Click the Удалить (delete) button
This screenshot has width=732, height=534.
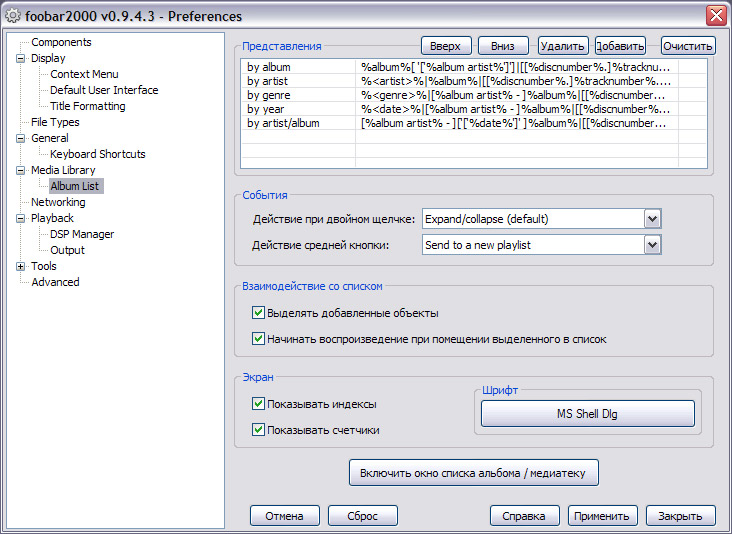pos(563,46)
